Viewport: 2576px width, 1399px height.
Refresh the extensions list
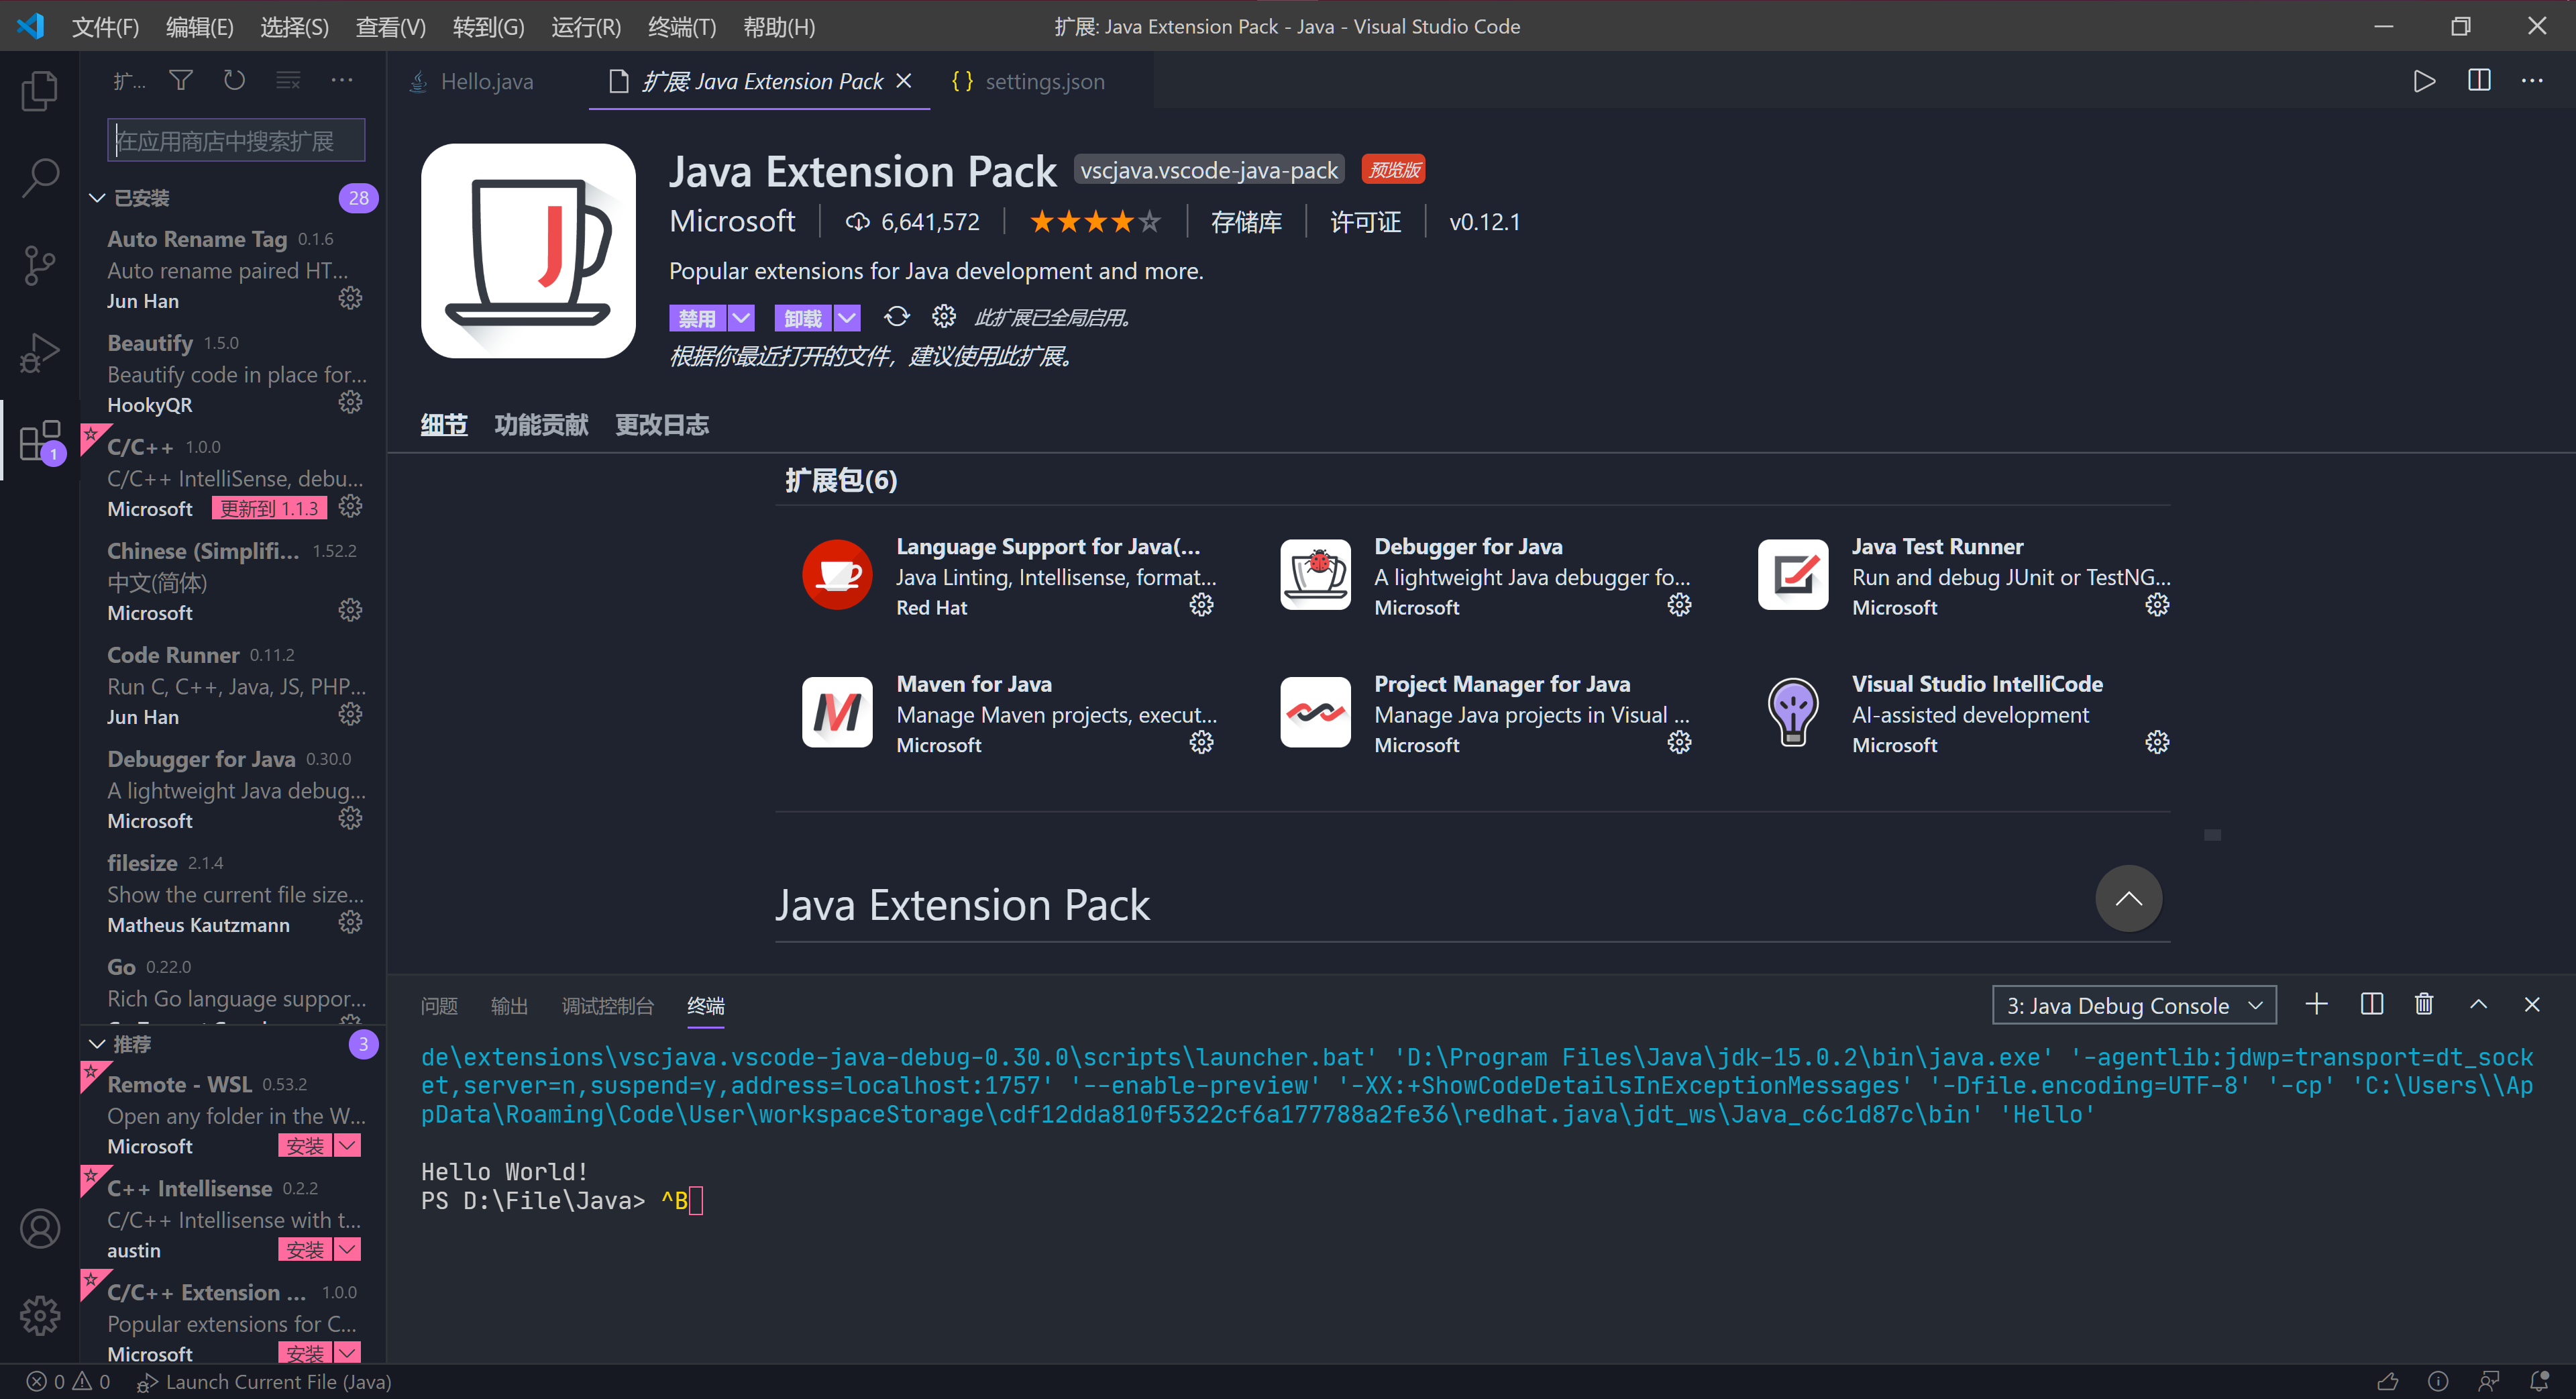click(234, 80)
